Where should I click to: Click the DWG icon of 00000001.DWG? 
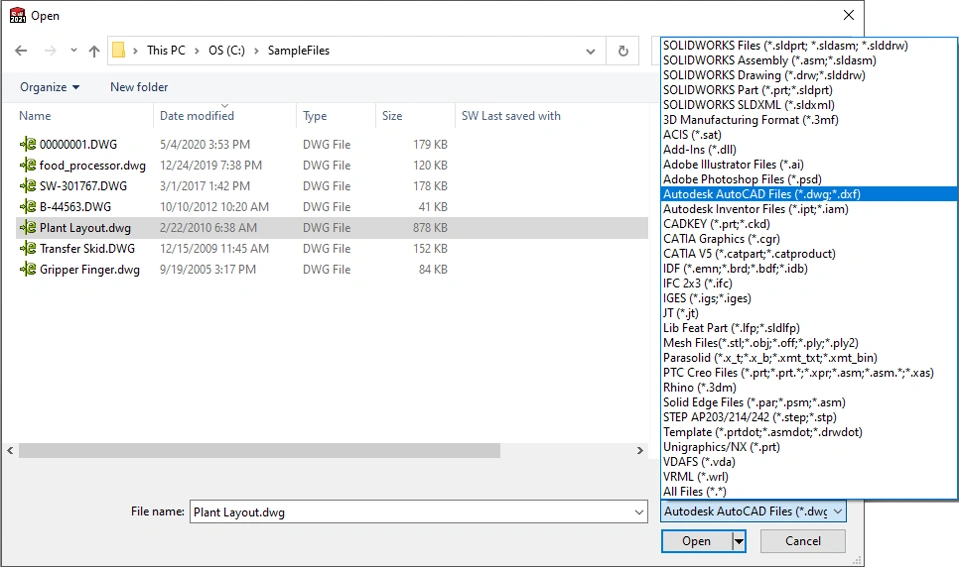28,145
